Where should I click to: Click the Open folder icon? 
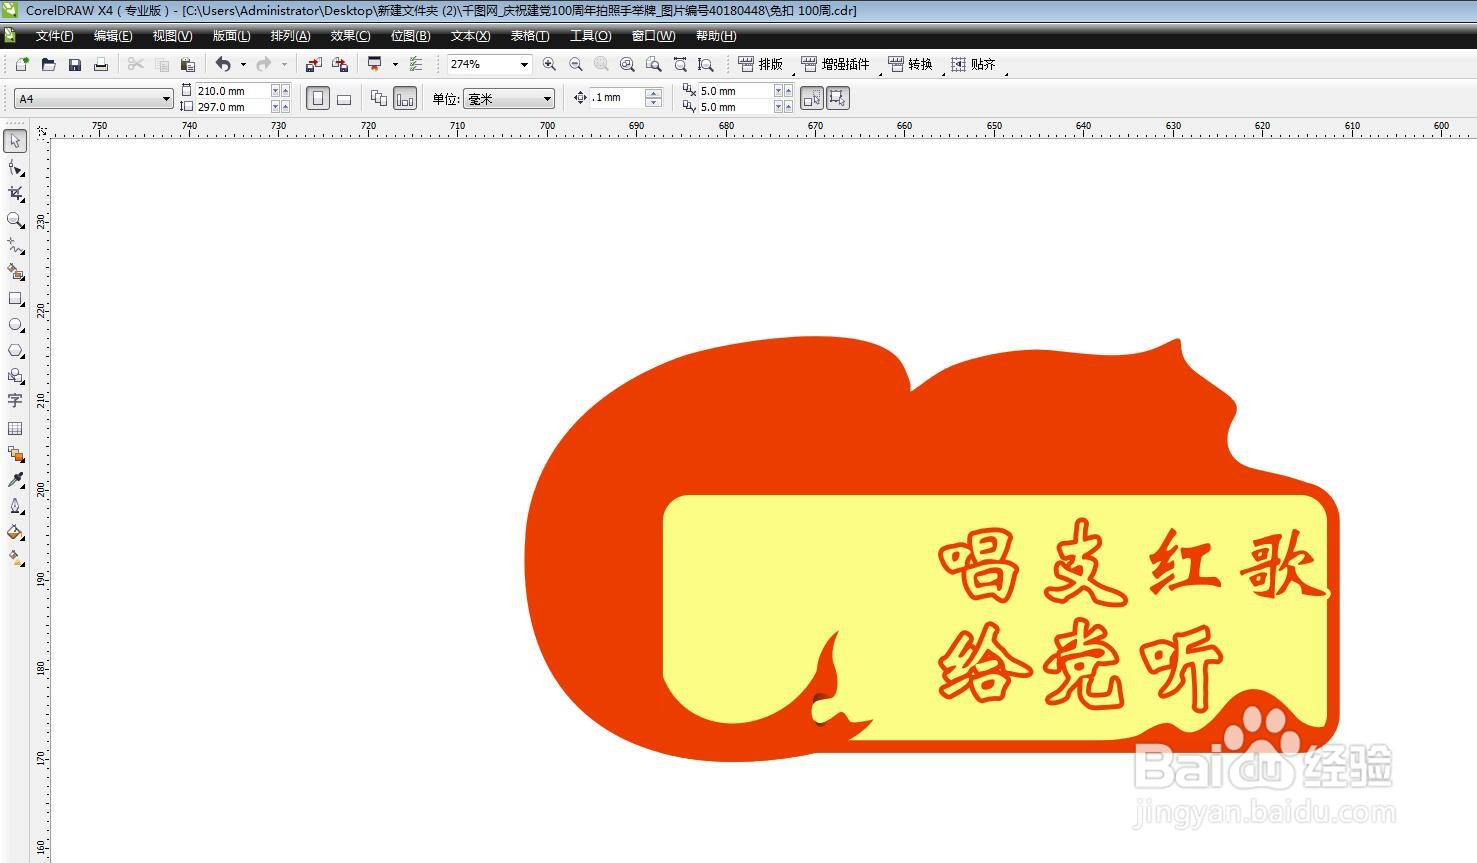coord(48,64)
